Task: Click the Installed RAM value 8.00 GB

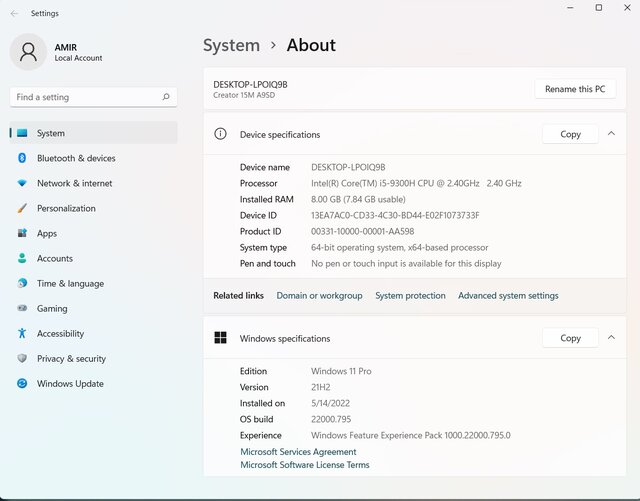Action: [358, 199]
